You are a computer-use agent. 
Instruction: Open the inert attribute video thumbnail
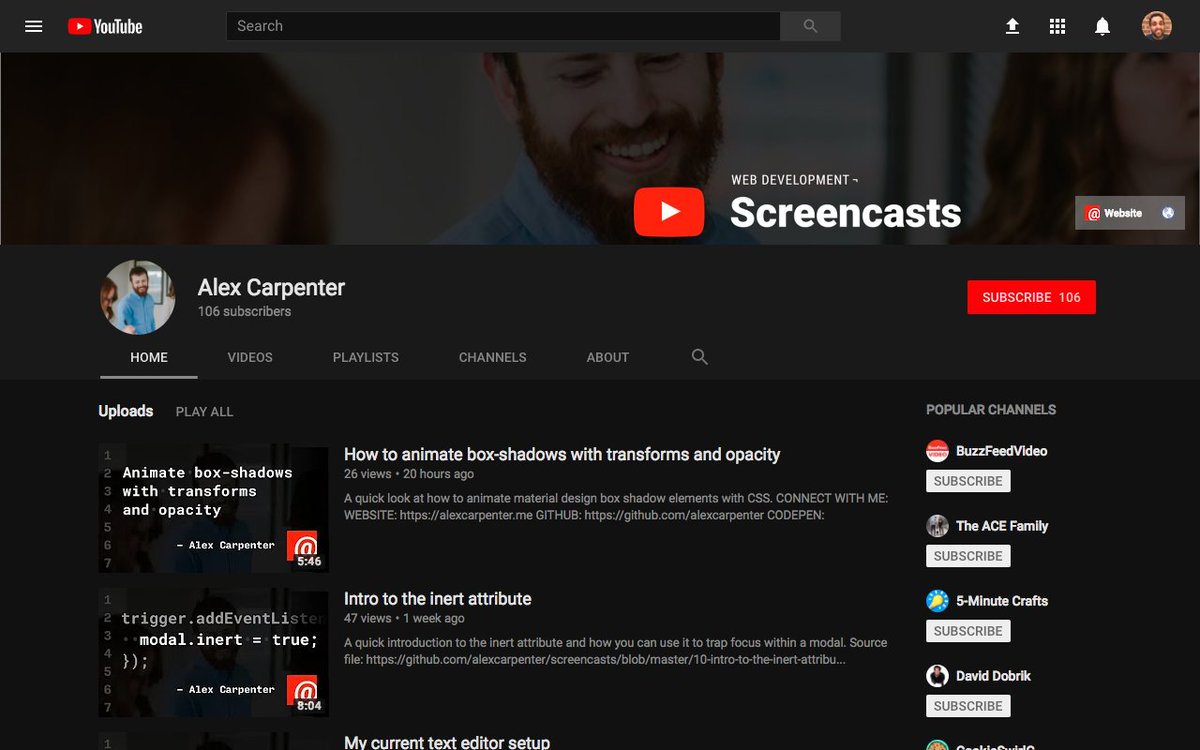click(213, 653)
